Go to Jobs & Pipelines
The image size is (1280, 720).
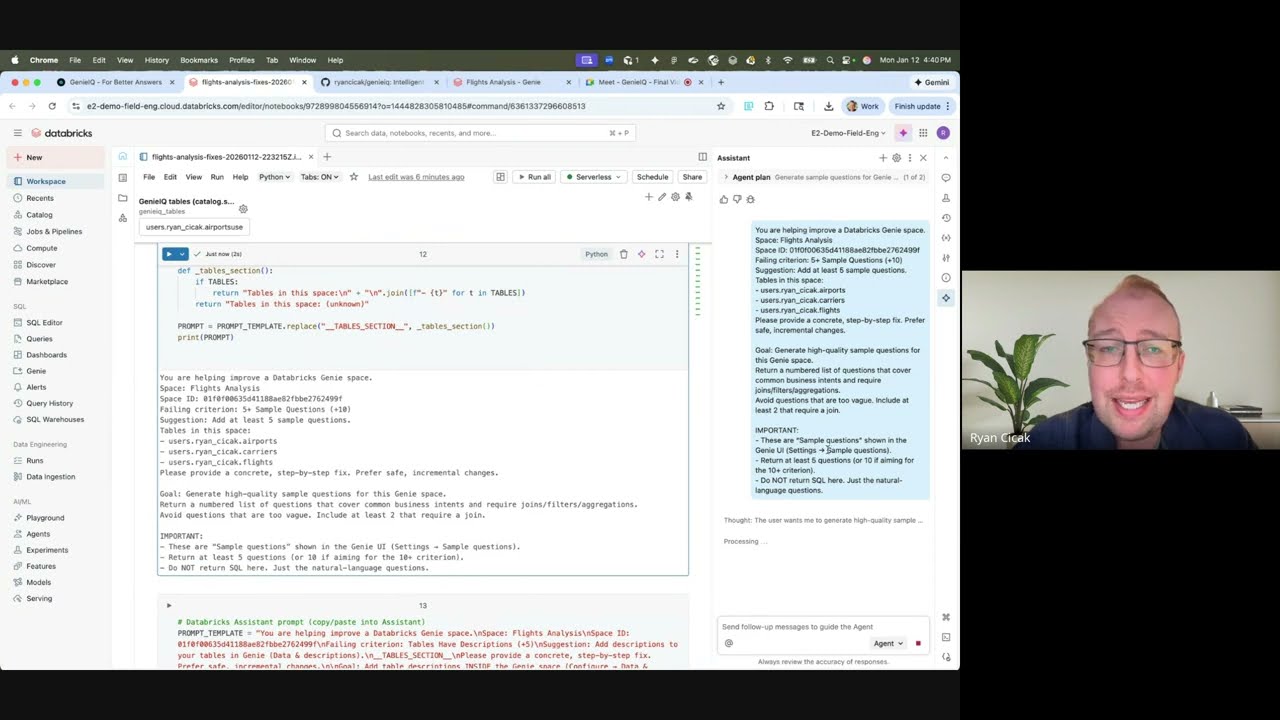pos(56,231)
